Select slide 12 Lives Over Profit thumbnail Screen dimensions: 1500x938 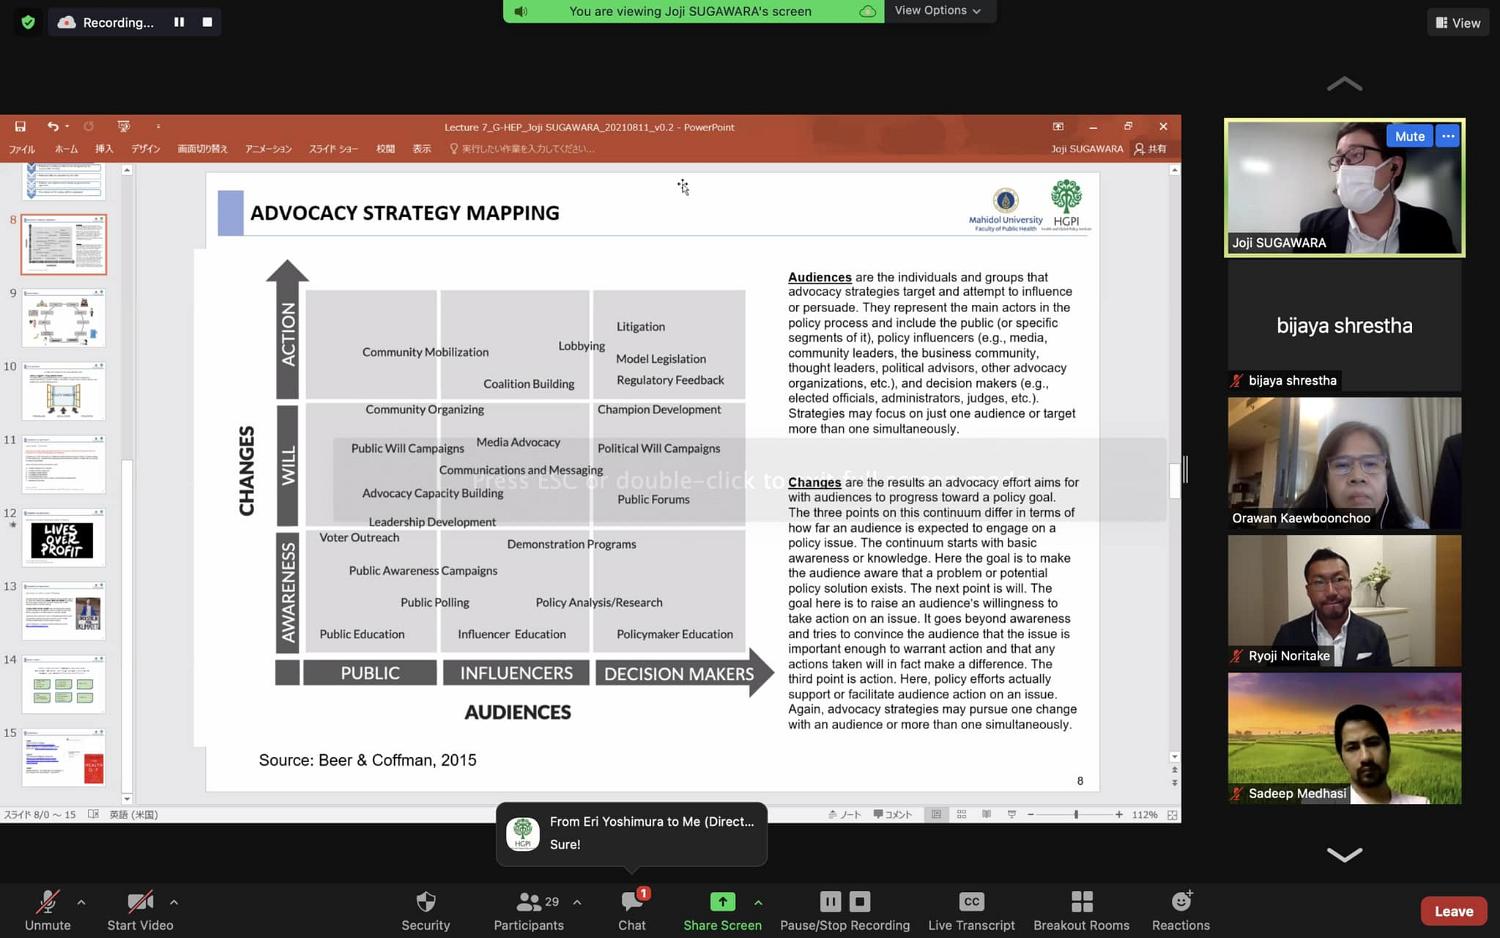click(x=63, y=538)
